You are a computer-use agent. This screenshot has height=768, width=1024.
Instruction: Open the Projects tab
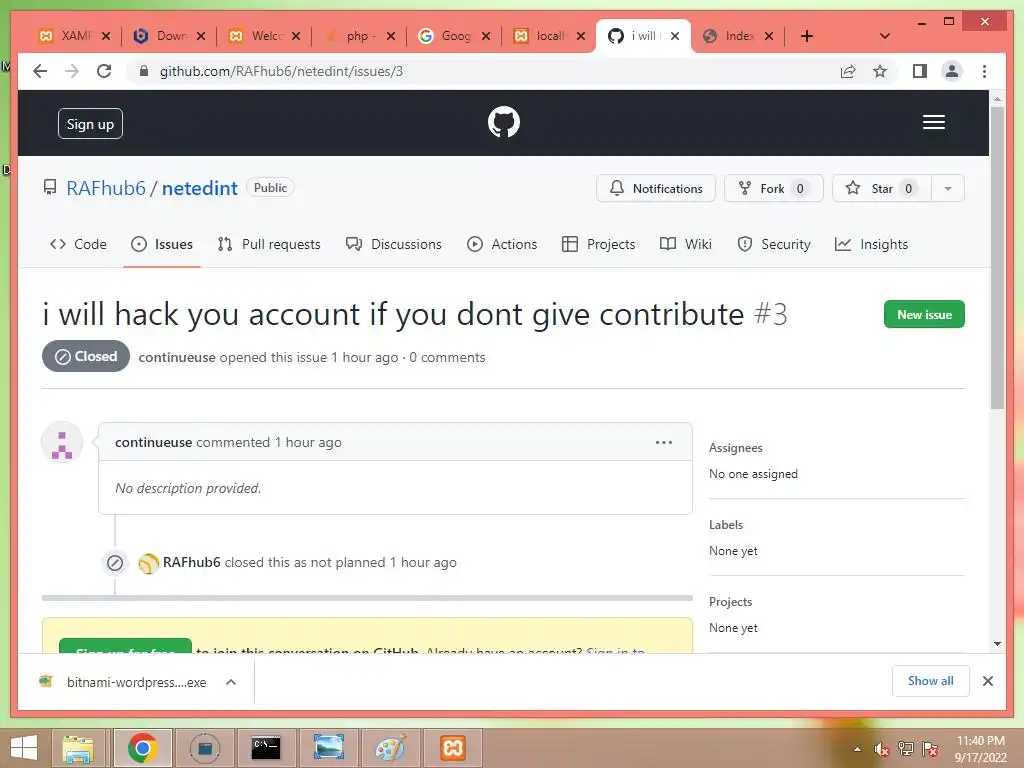(x=598, y=244)
